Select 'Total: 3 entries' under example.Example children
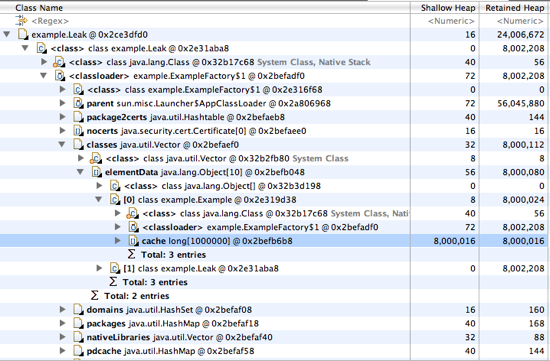 (173, 255)
